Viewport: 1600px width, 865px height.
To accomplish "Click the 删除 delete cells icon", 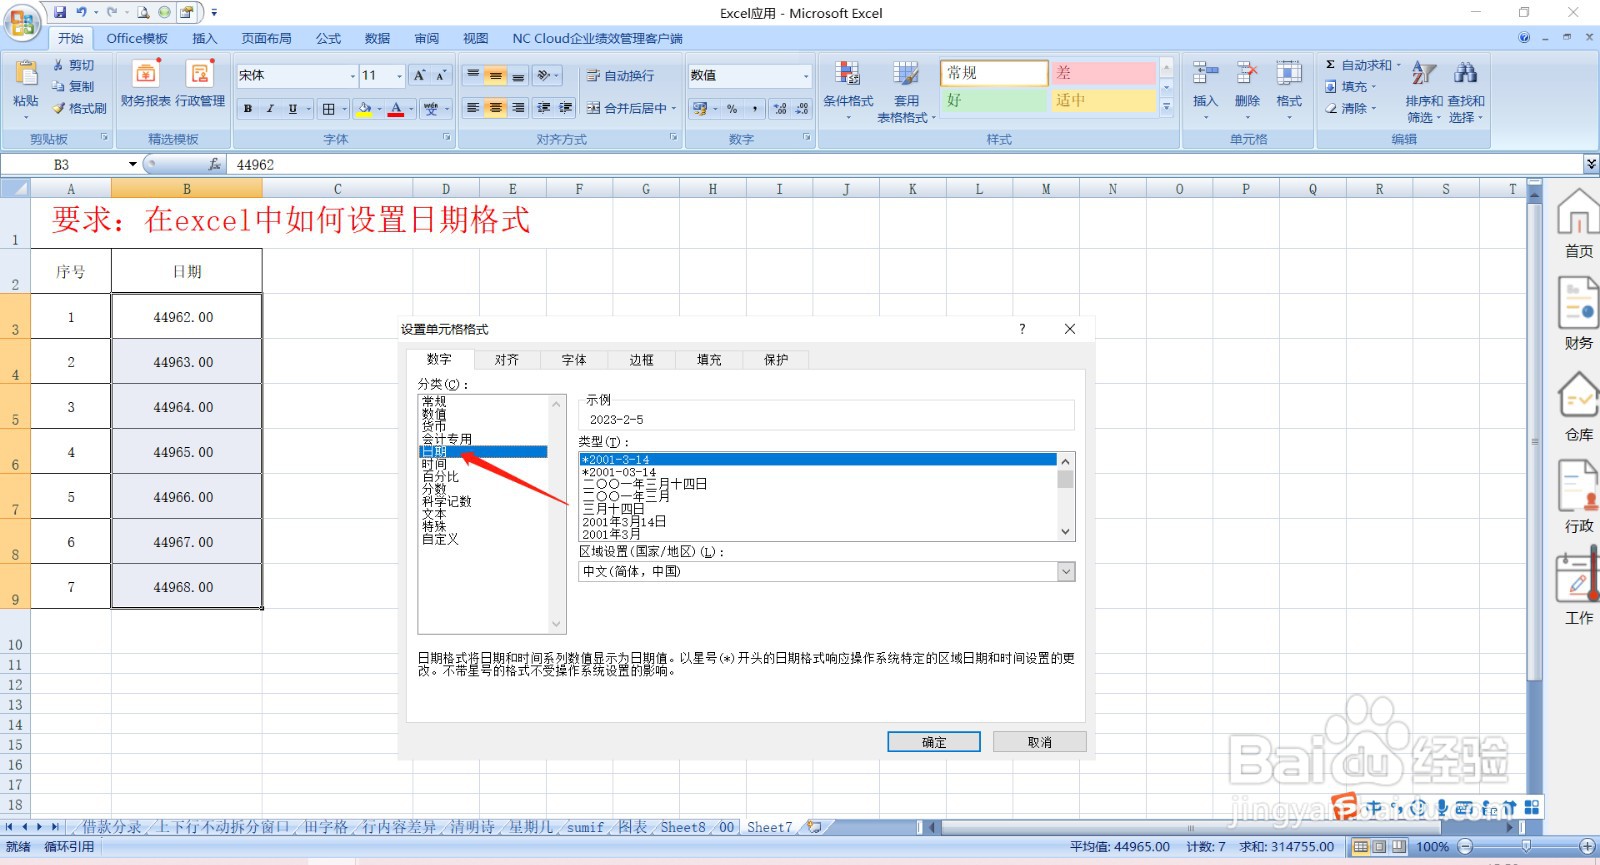I will point(1247,74).
